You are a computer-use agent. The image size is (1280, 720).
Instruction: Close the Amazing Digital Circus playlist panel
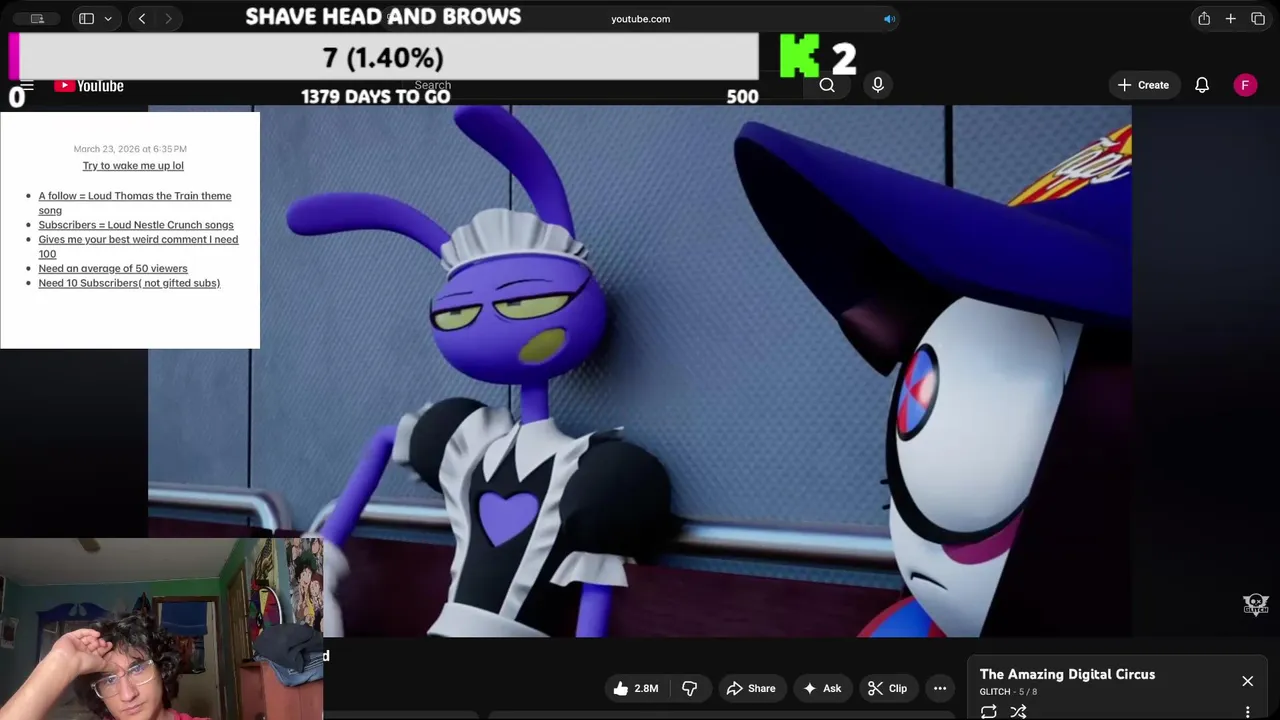click(1247, 681)
